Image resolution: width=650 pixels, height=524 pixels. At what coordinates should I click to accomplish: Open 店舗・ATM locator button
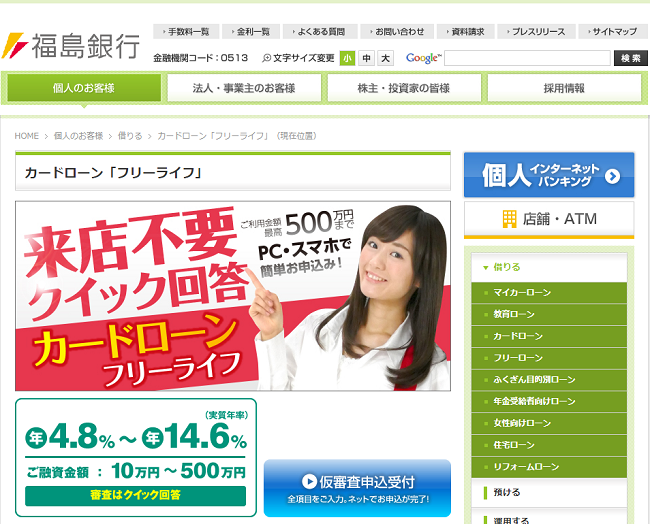[x=549, y=220]
